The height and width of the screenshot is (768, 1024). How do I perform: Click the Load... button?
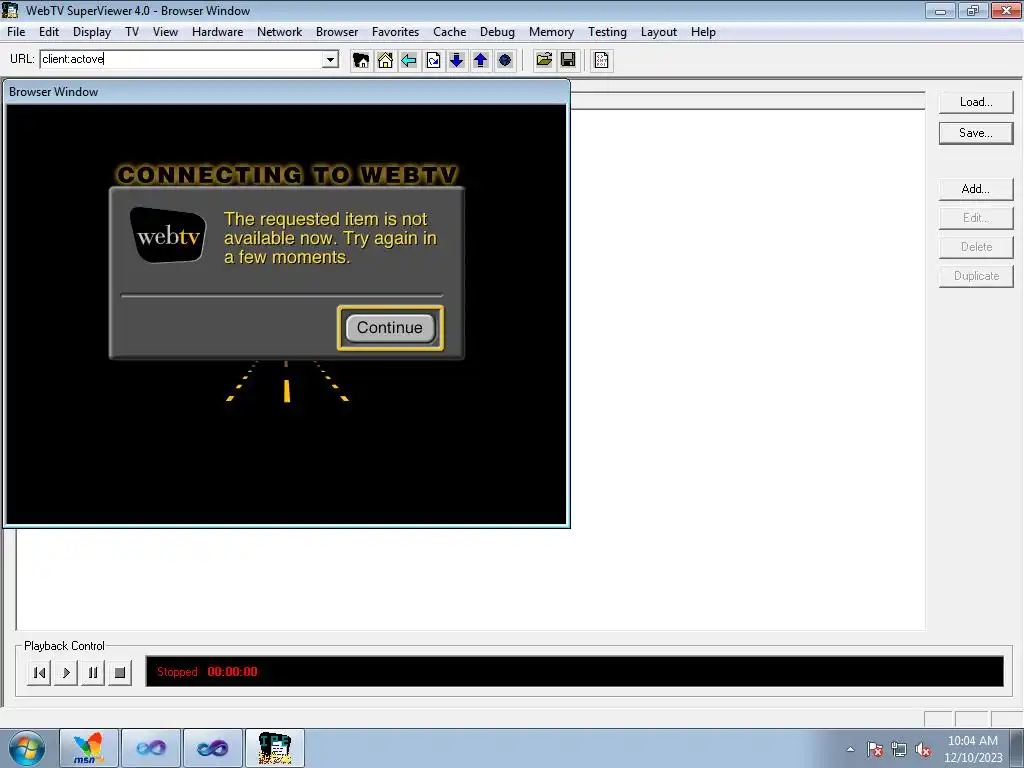pyautogui.click(x=976, y=102)
